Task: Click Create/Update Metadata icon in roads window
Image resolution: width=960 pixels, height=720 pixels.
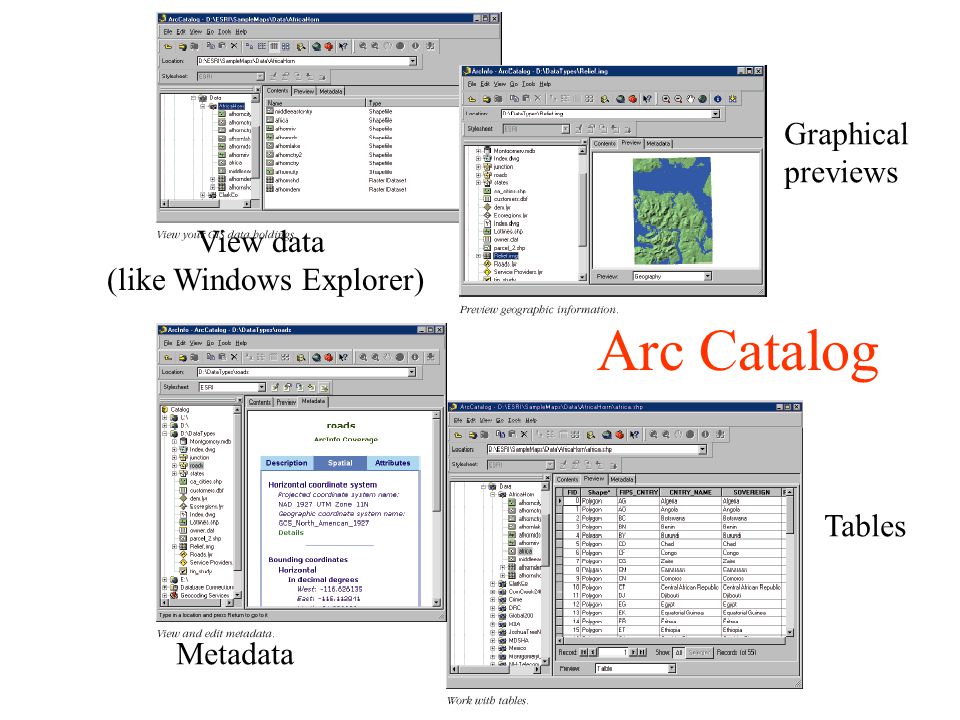Action: [x=324, y=387]
